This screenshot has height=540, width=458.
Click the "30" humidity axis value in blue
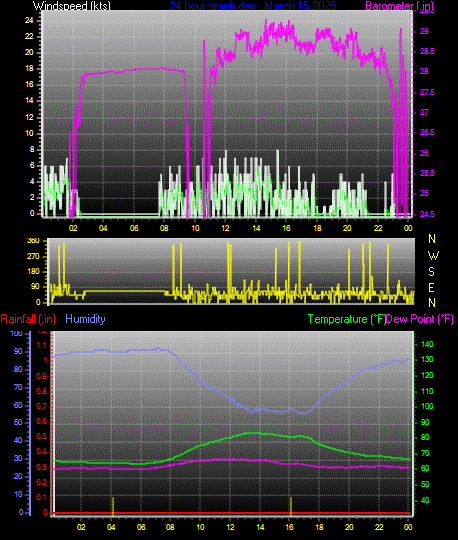pyautogui.click(x=18, y=458)
